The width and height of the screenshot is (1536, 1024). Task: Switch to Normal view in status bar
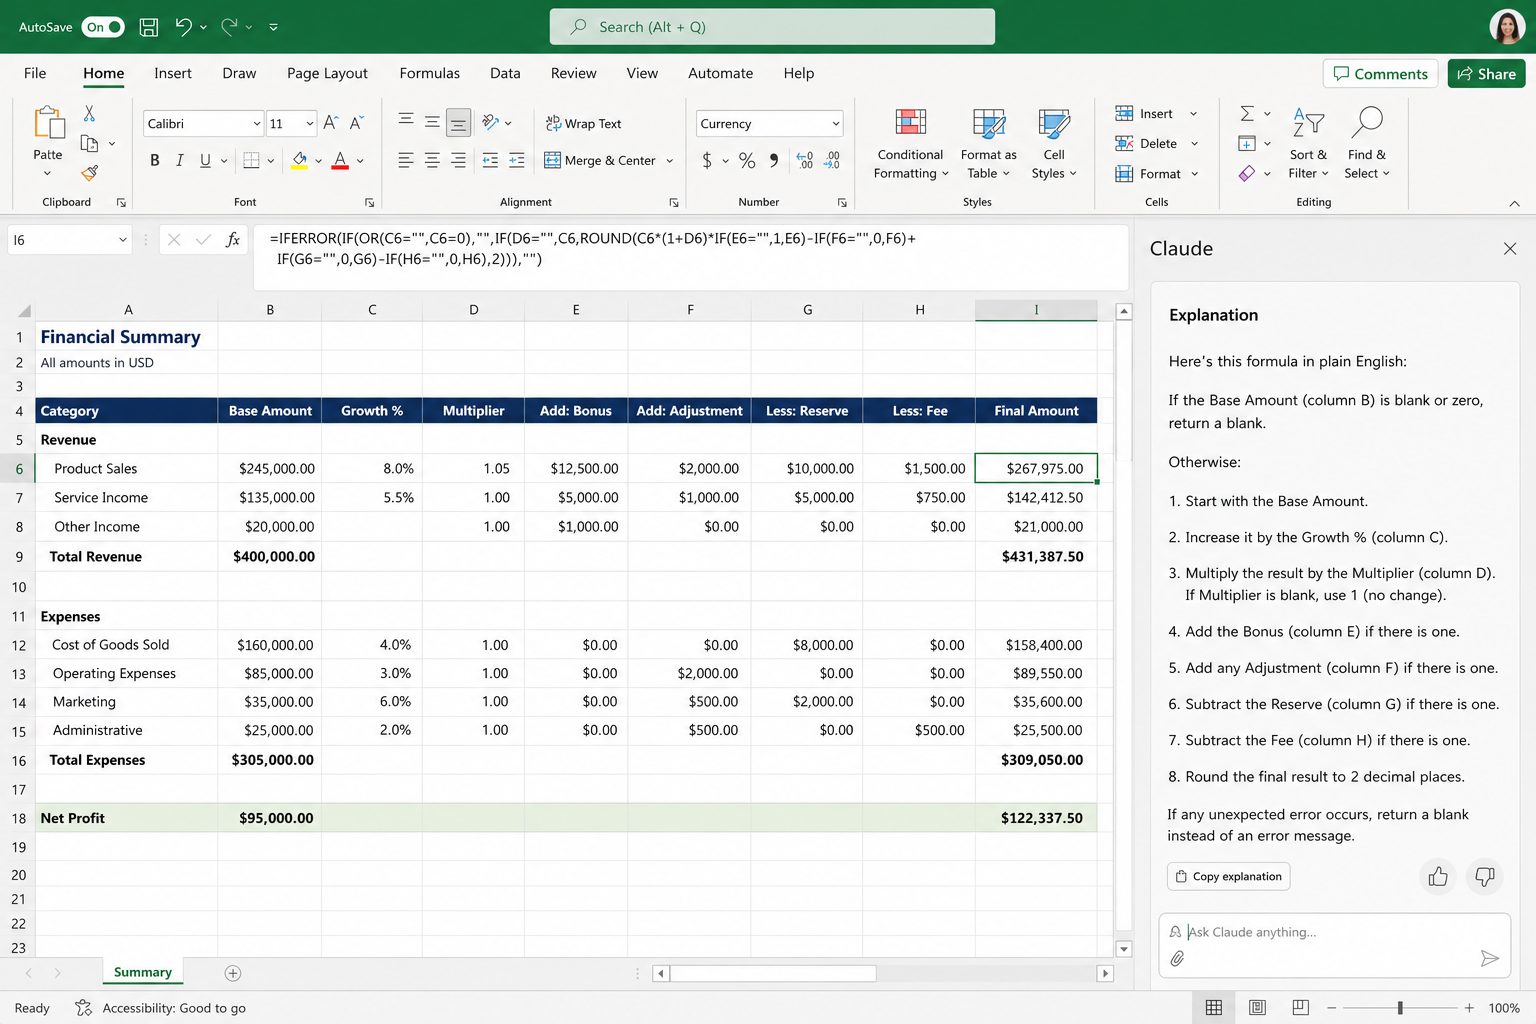tap(1214, 1008)
